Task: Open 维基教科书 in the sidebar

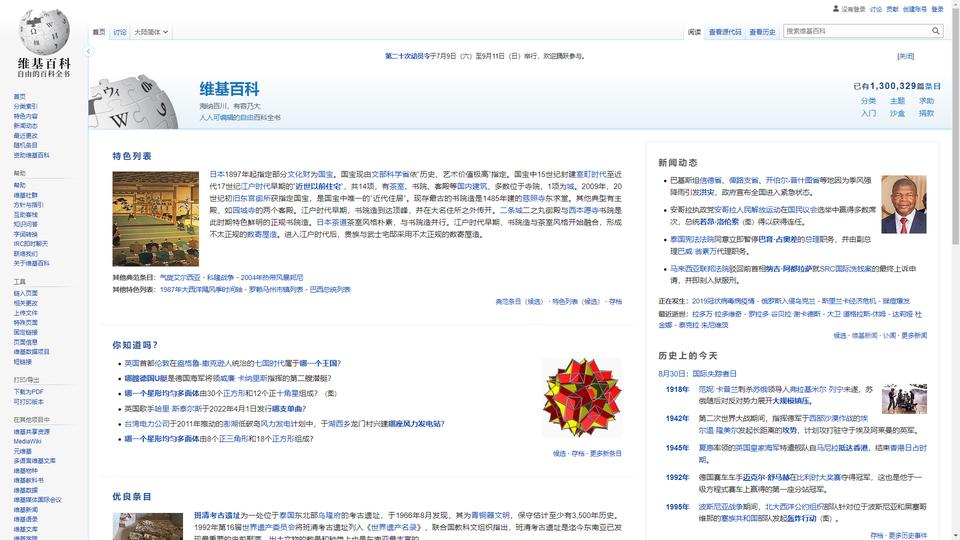Action: click(28, 481)
